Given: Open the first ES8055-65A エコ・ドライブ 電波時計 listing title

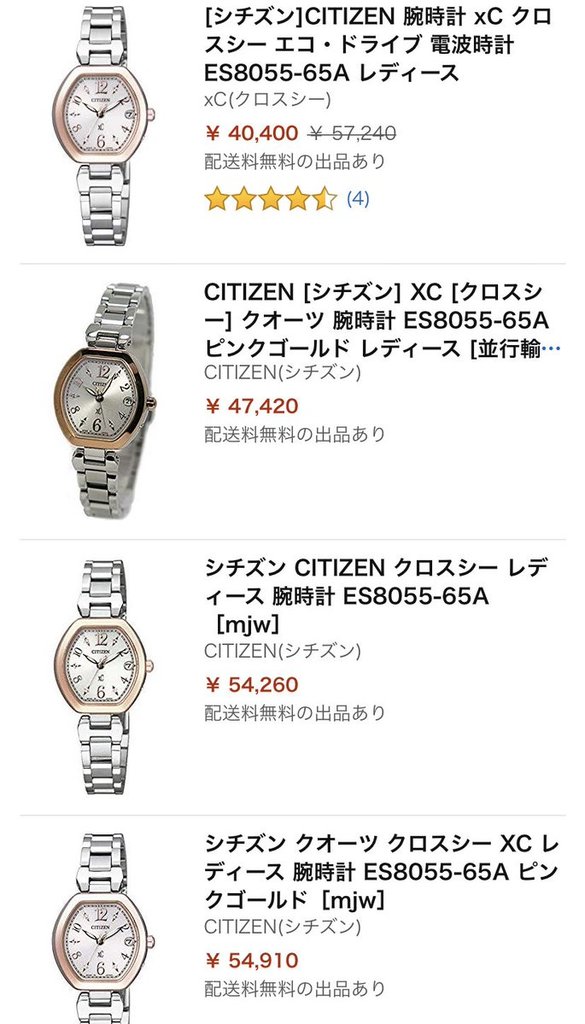Looking at the screenshot, I should [x=379, y=44].
